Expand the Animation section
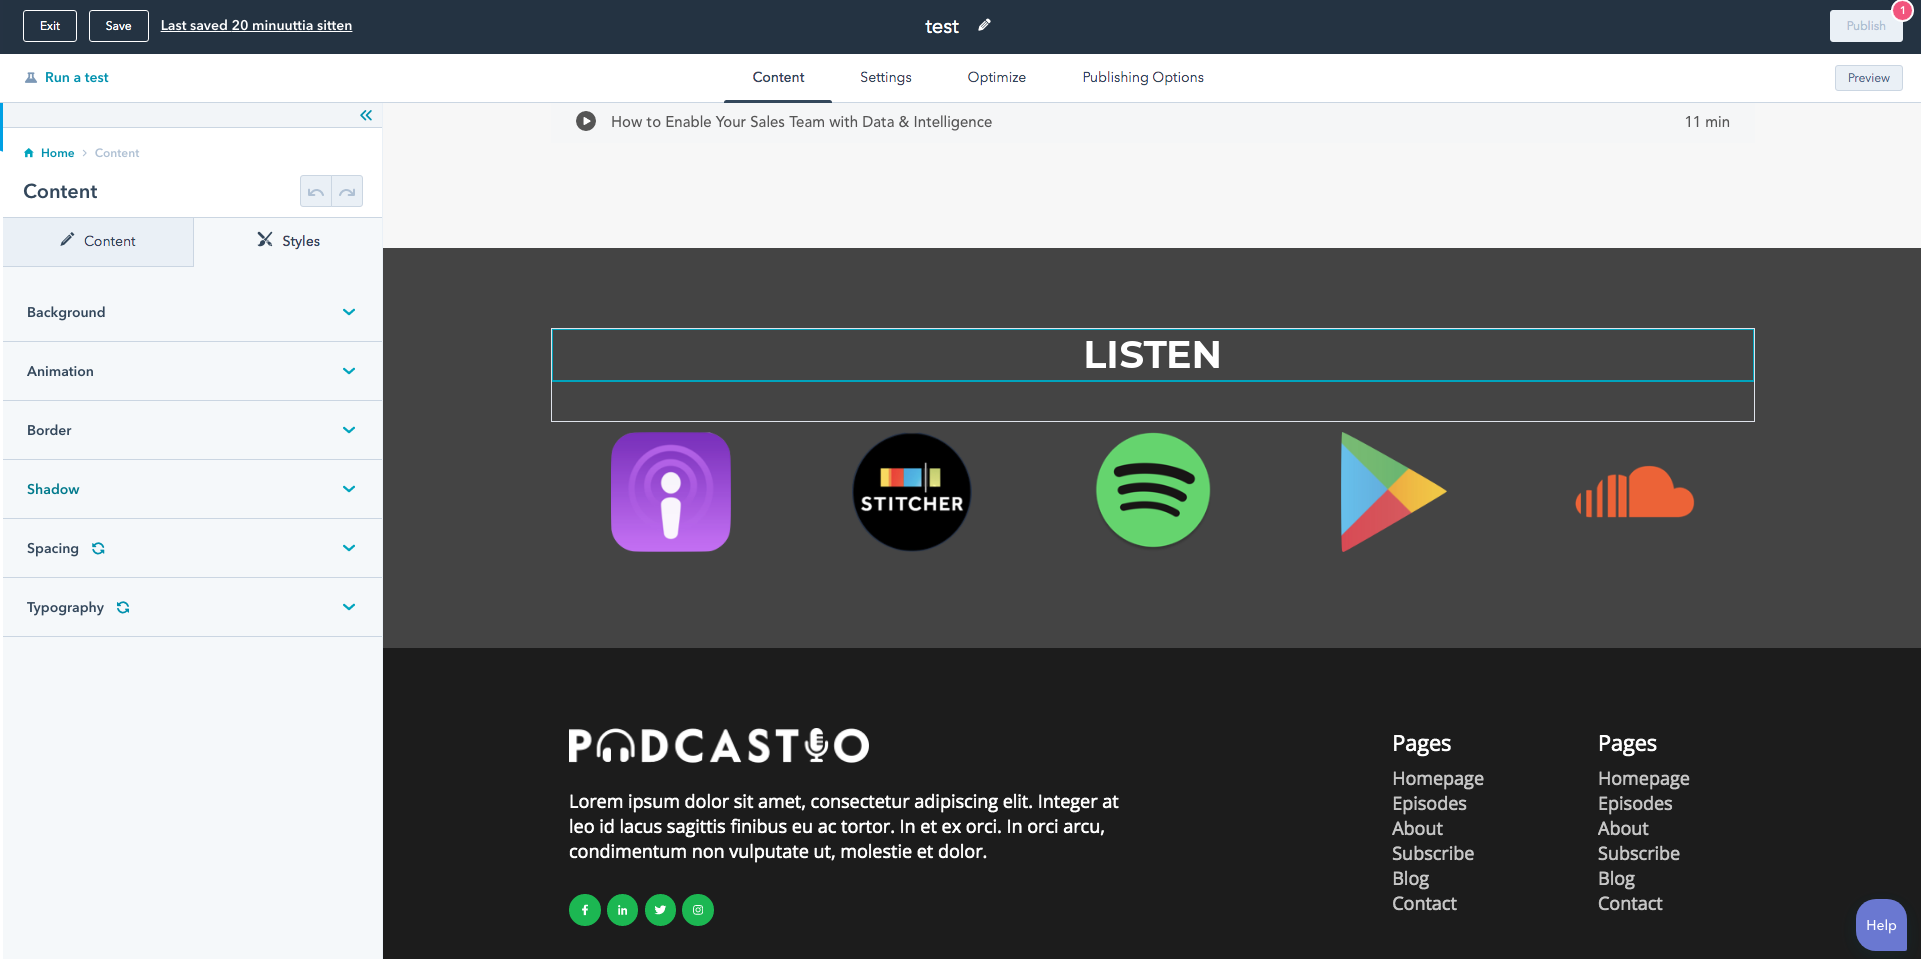 [x=192, y=371]
